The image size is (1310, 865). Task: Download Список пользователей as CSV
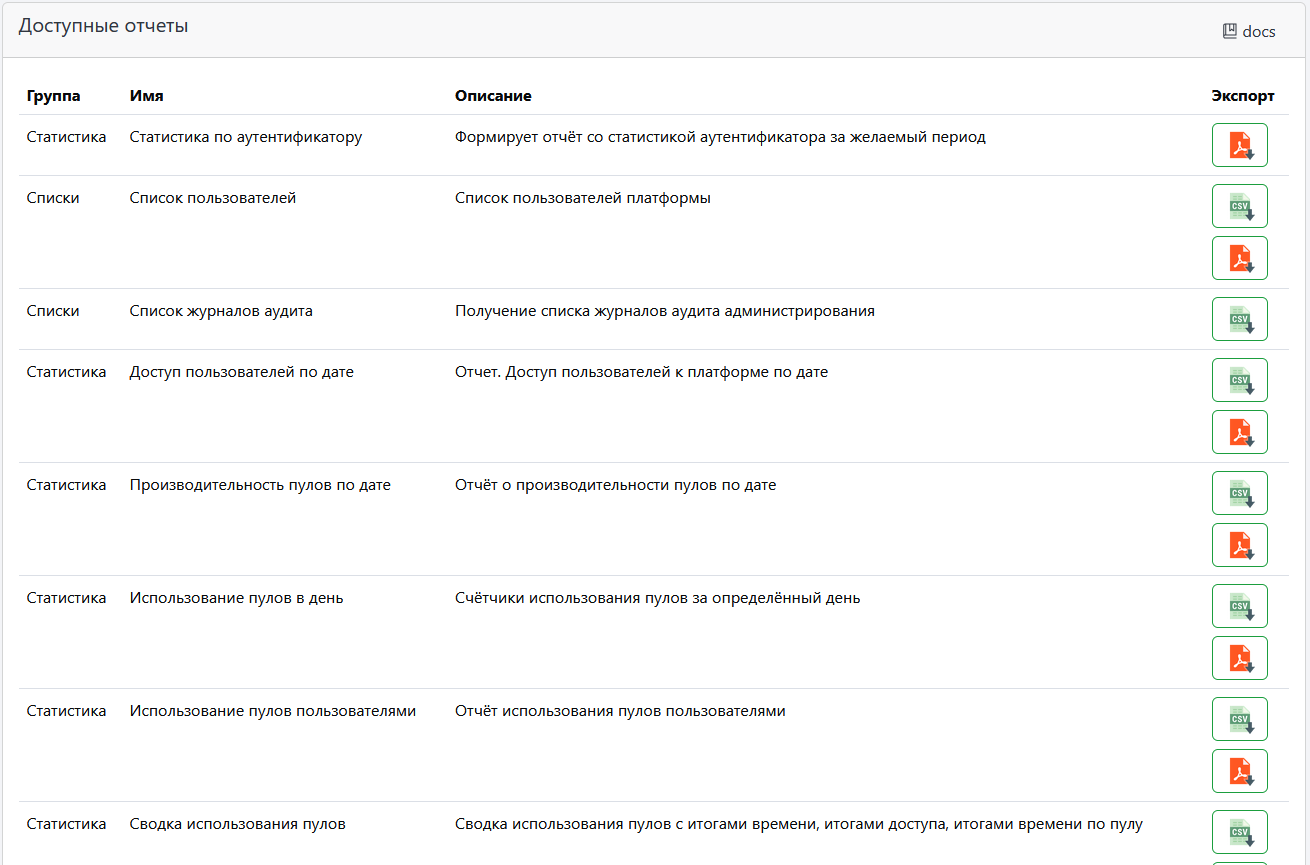click(1239, 206)
